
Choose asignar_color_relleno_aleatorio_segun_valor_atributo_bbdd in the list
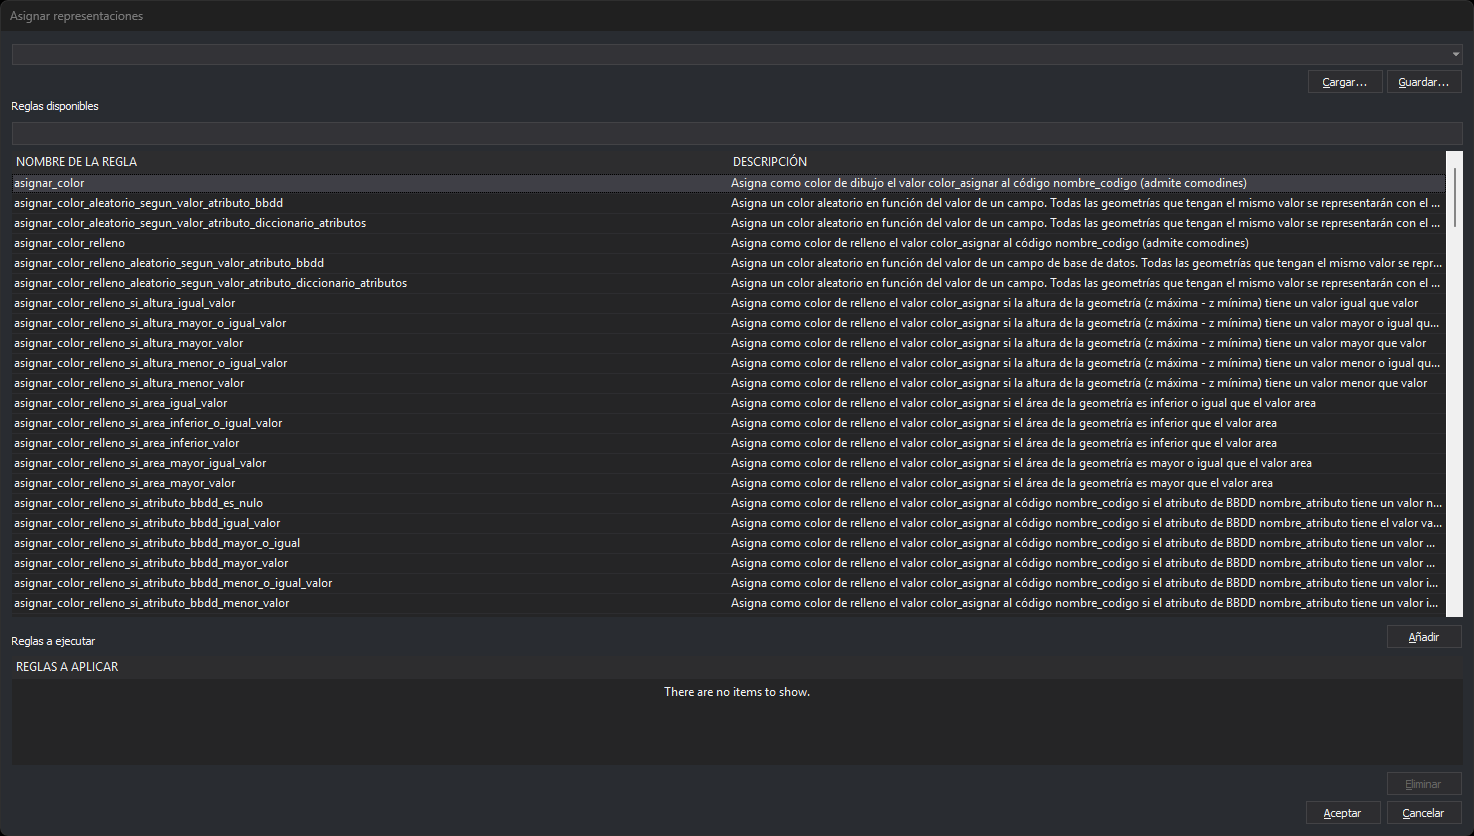729,263
